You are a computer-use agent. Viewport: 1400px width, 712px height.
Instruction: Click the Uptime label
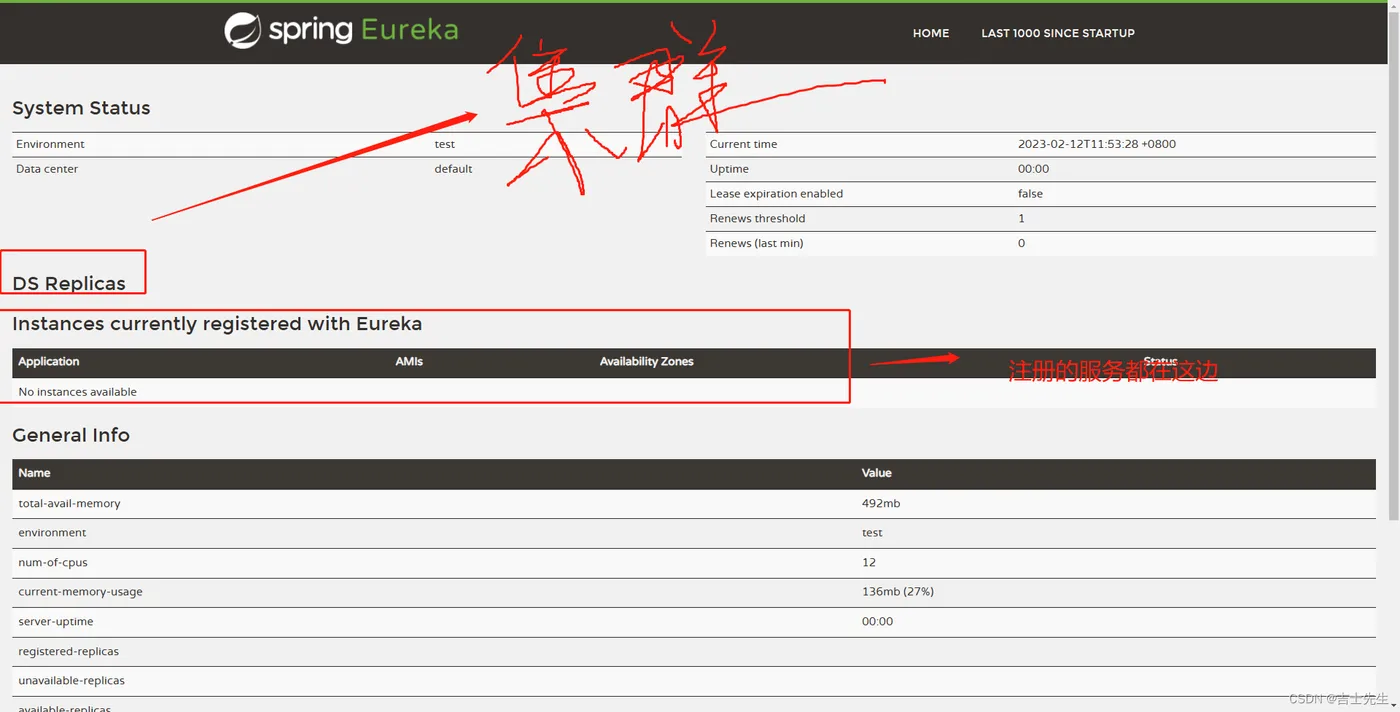729,169
